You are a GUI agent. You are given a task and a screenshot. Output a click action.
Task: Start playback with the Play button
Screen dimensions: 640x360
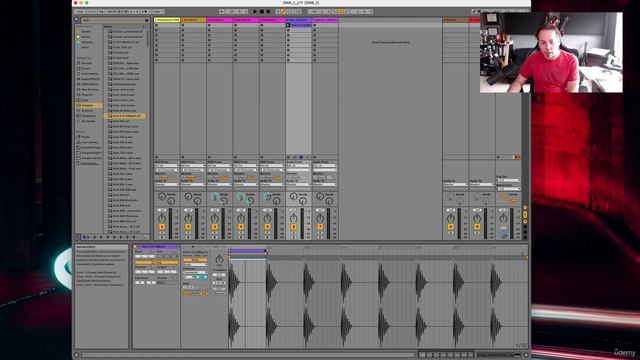point(256,11)
